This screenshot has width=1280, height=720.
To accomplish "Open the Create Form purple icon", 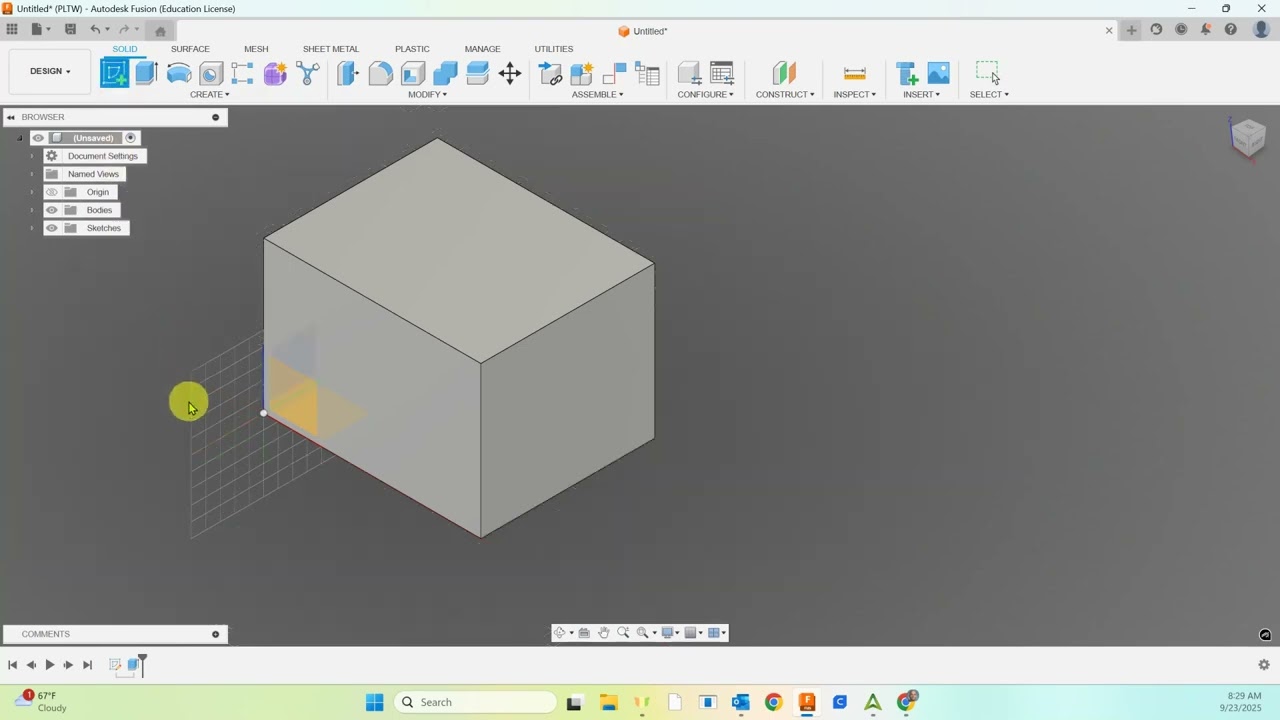I will tap(275, 73).
